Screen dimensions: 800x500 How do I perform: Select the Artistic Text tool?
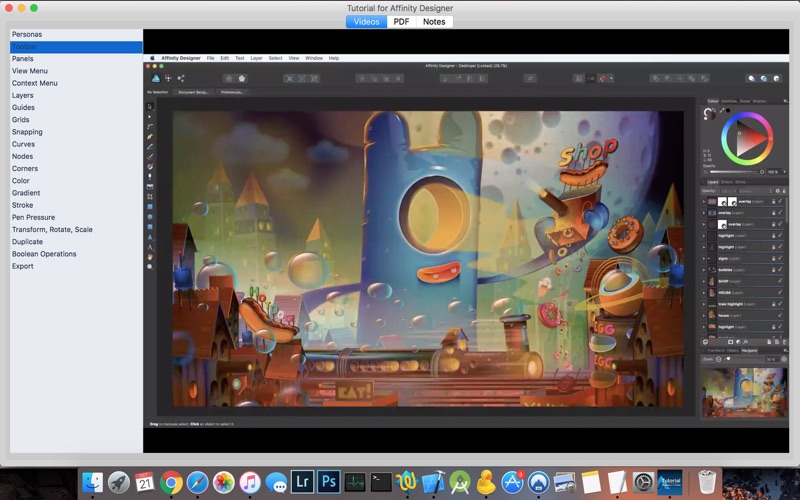149,247
